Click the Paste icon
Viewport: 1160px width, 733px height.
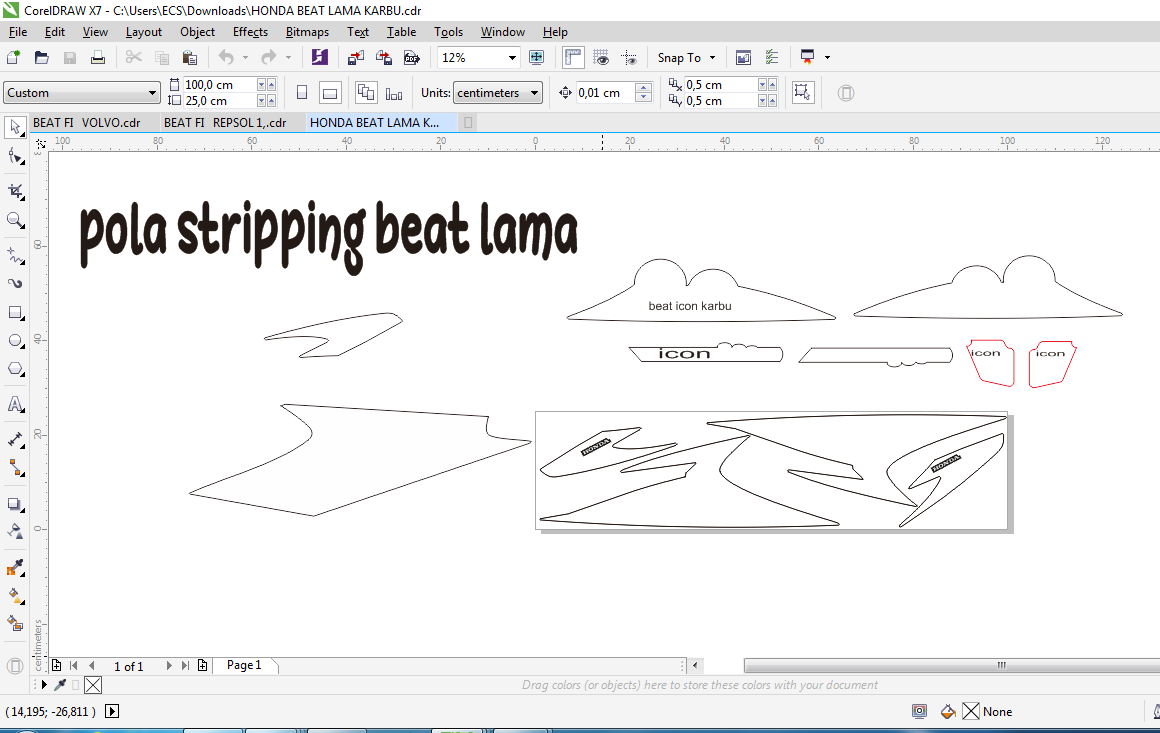click(x=189, y=58)
